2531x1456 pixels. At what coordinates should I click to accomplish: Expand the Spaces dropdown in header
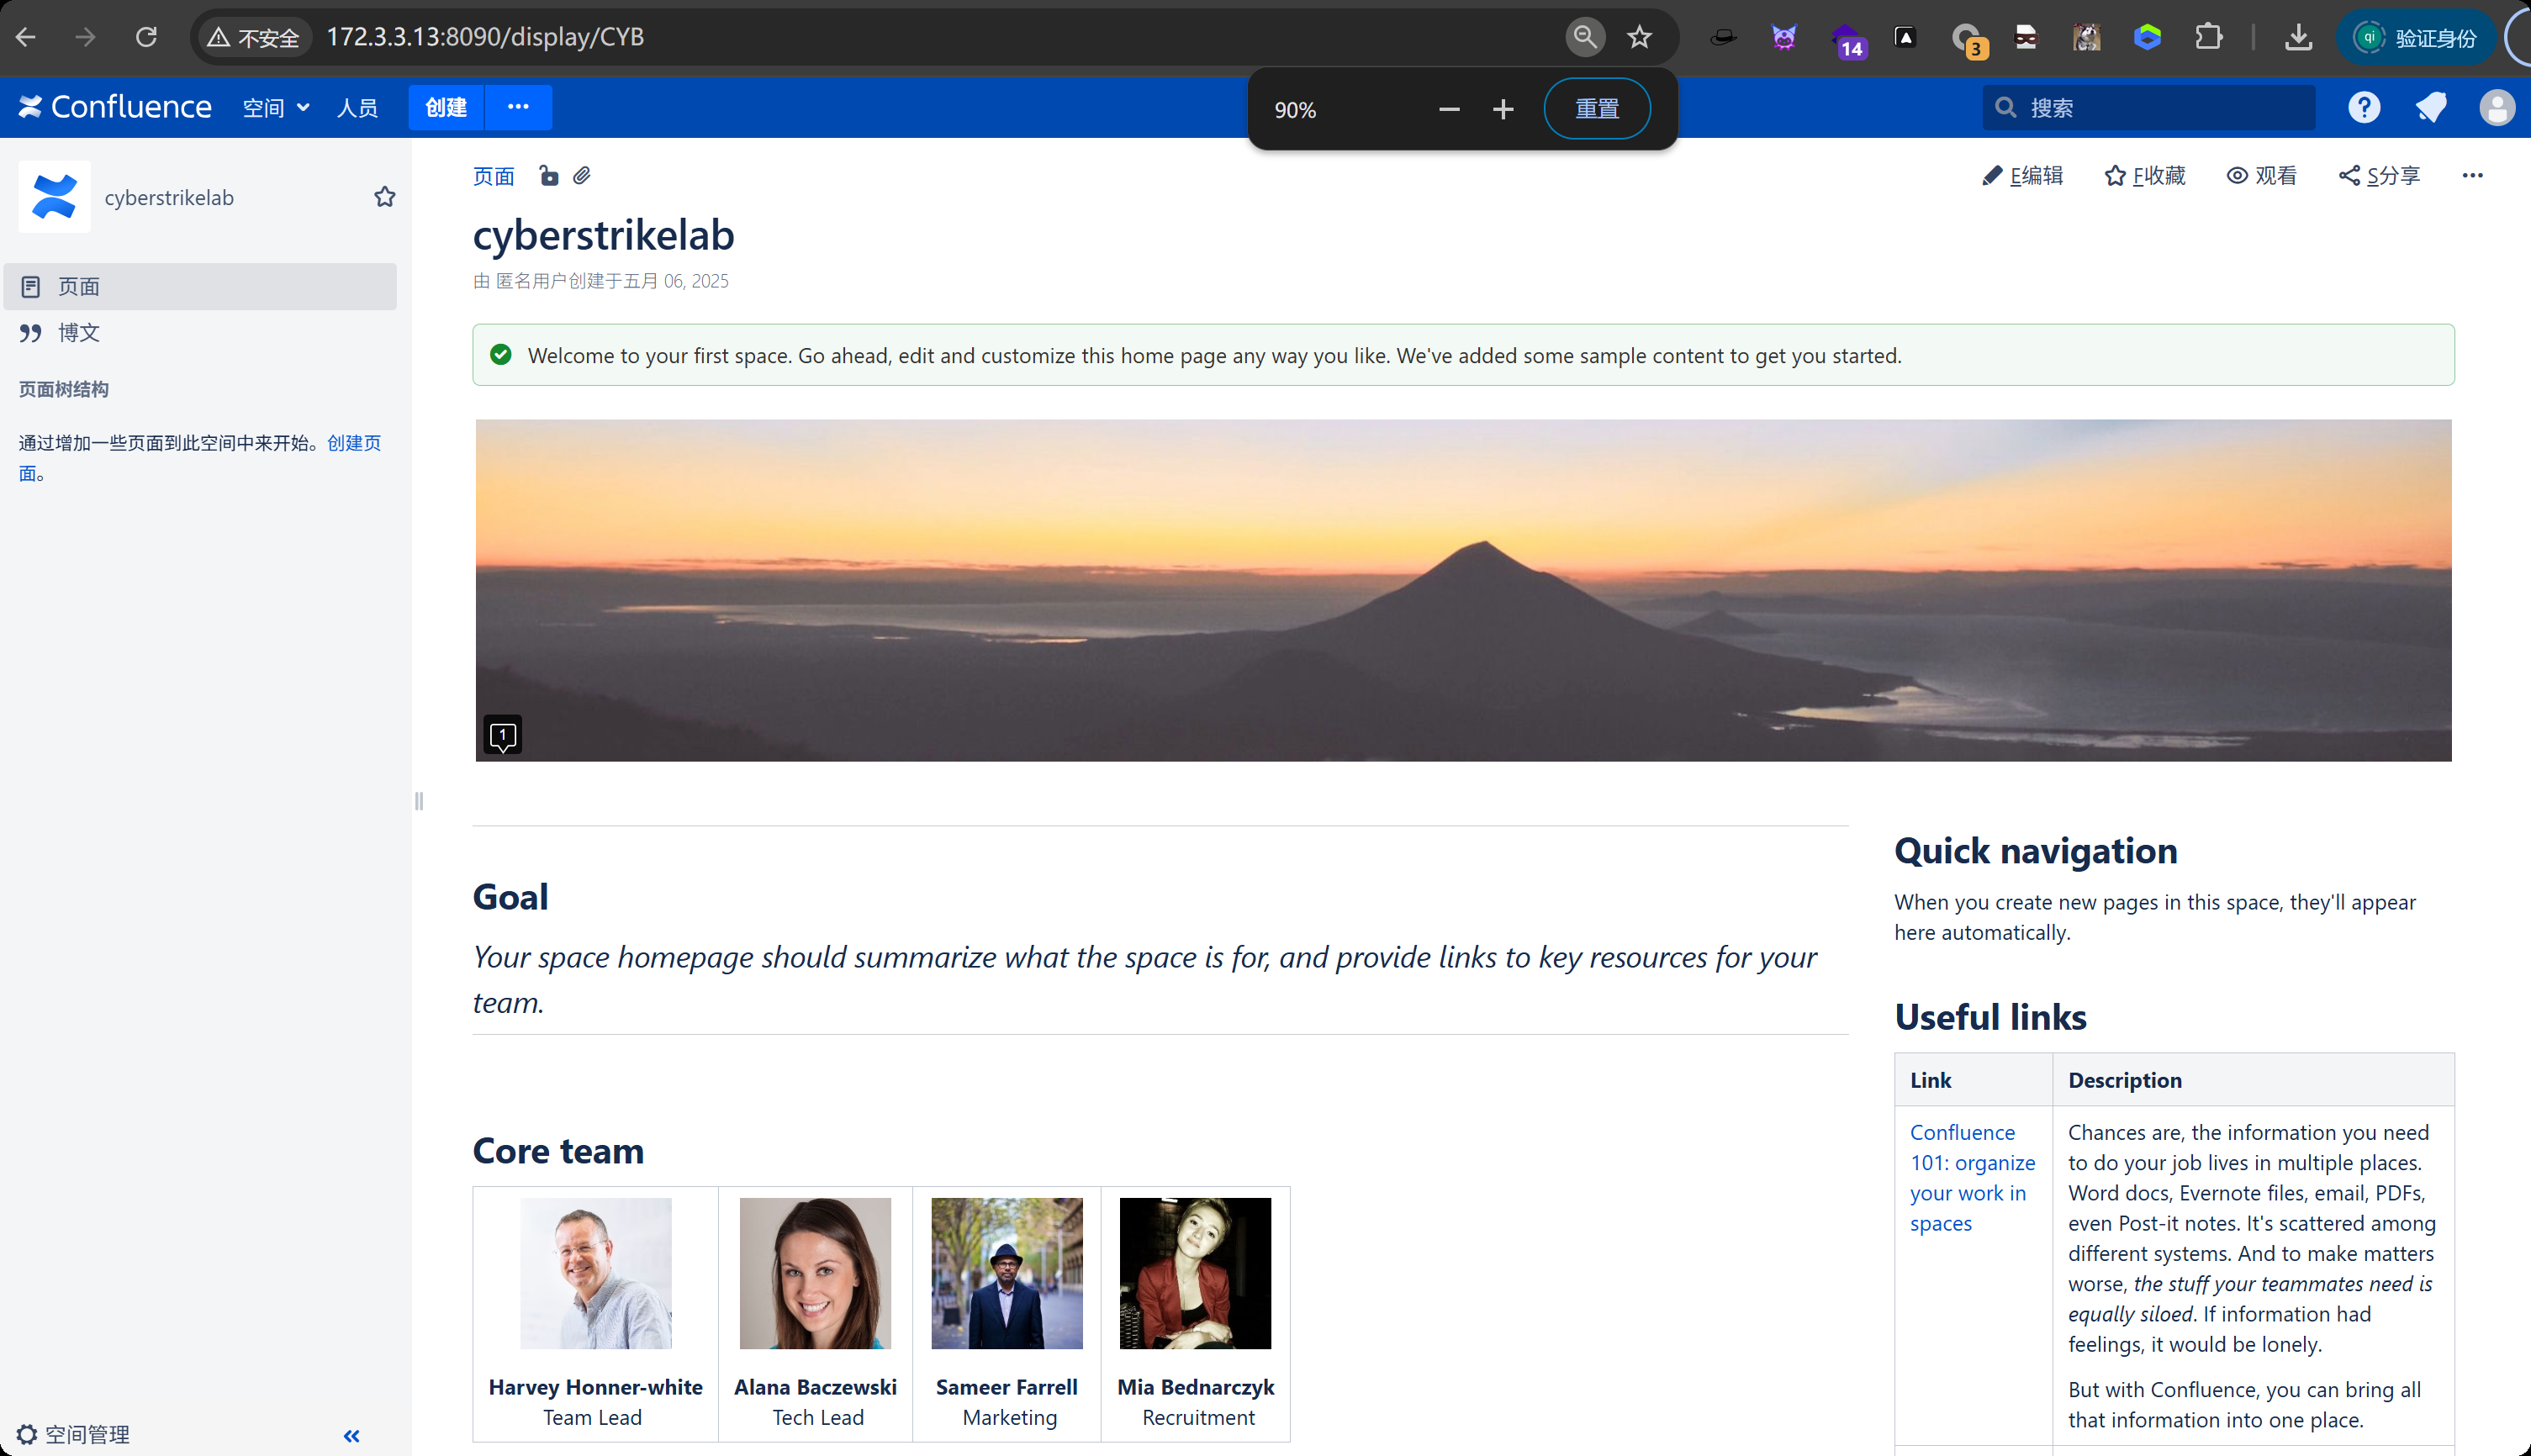[x=276, y=107]
